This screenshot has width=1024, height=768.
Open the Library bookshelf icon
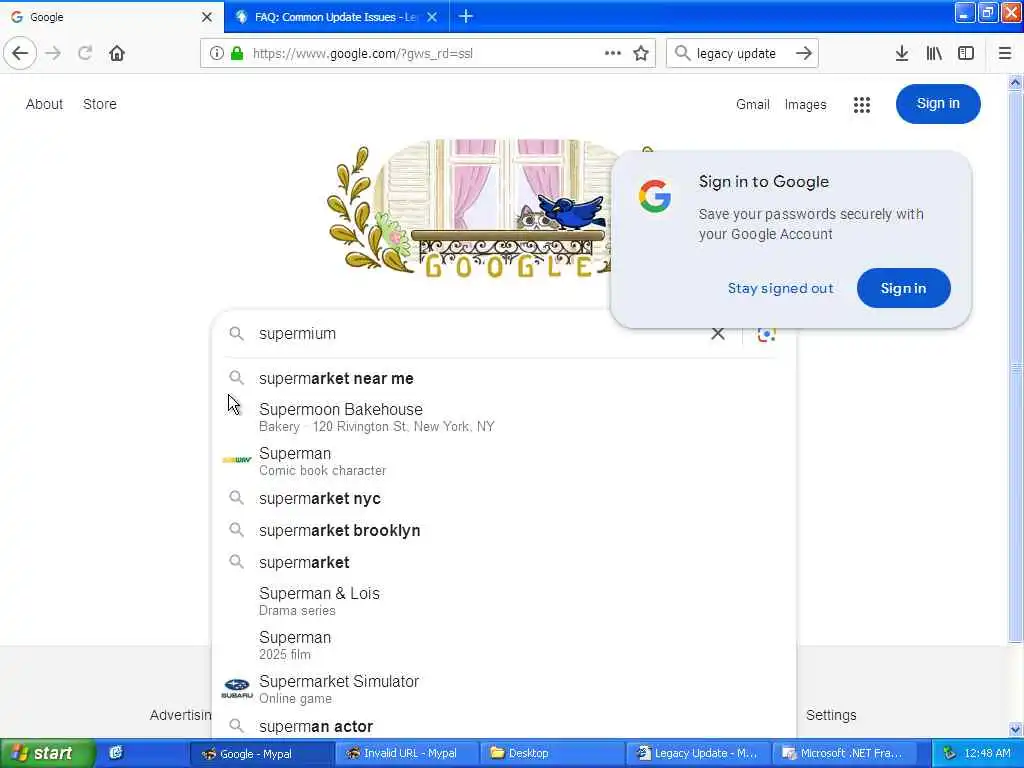tap(934, 54)
